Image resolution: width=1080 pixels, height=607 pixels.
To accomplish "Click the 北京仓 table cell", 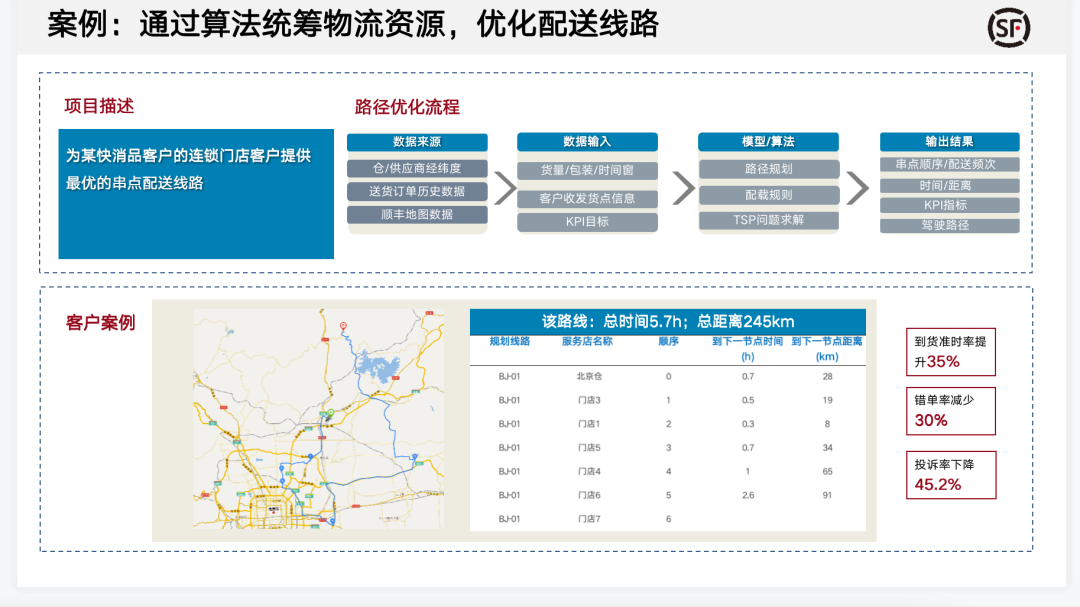I will tap(589, 376).
